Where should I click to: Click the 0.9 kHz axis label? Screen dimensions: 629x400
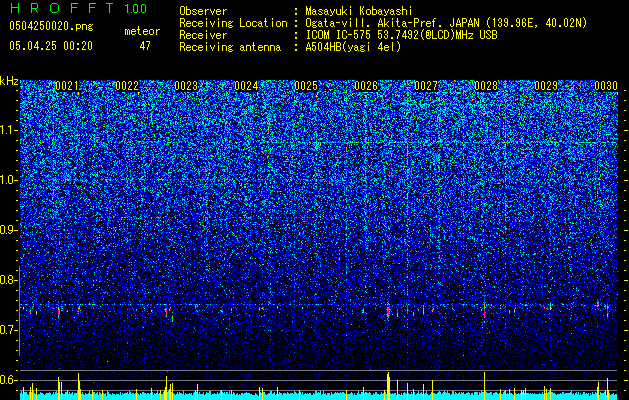[9, 230]
